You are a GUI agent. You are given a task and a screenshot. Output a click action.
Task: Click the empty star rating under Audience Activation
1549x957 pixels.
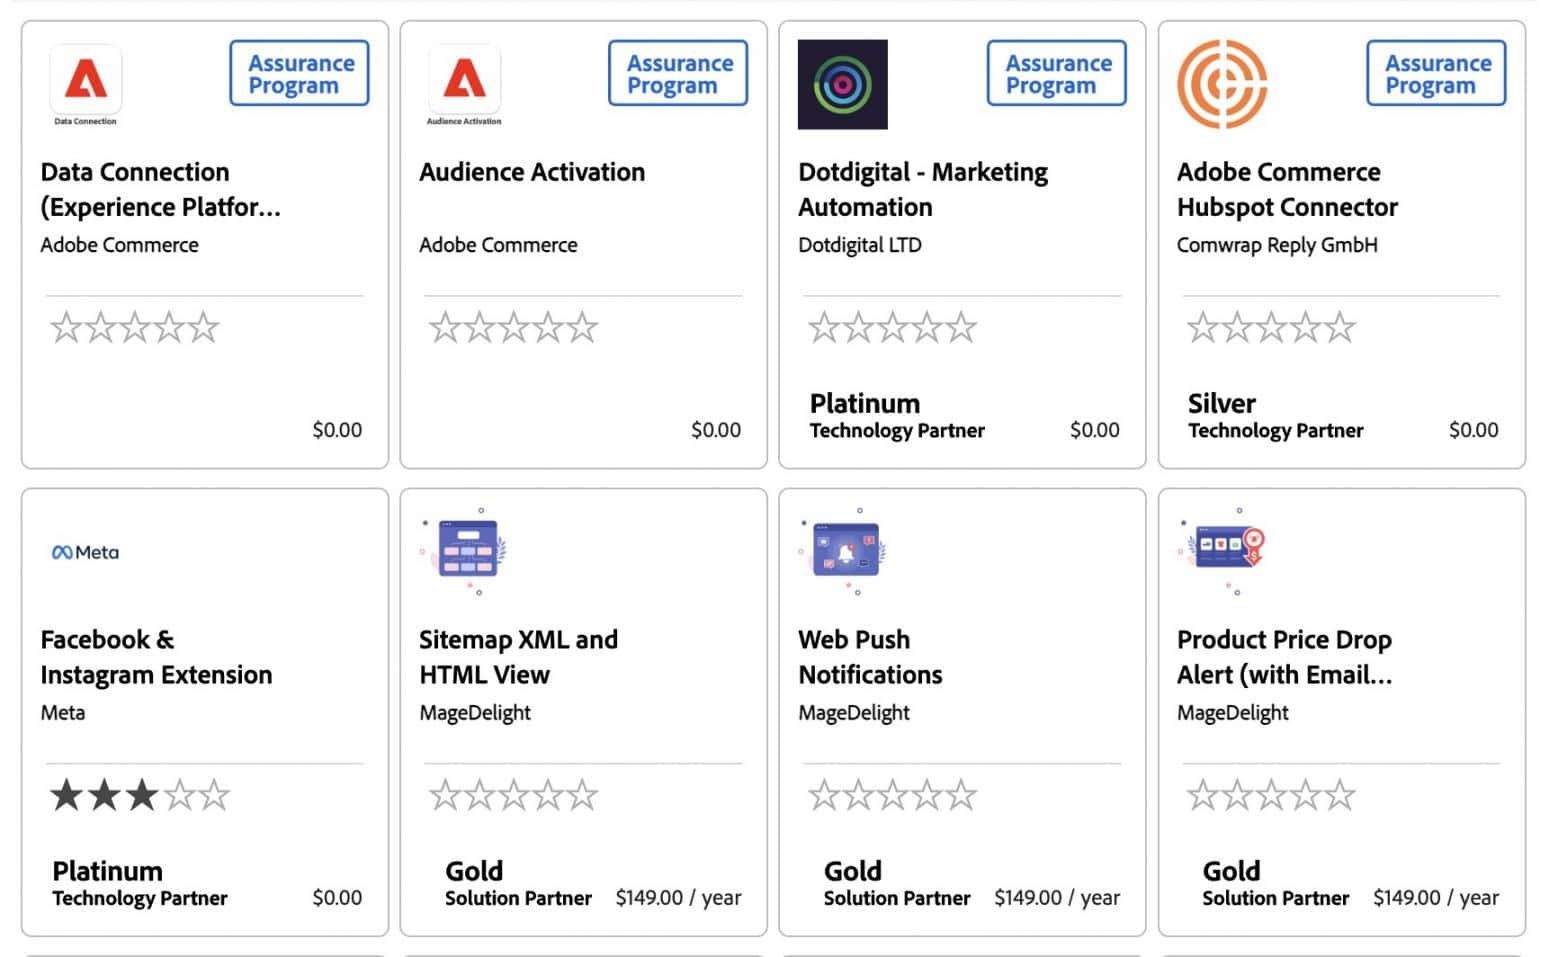[513, 328]
